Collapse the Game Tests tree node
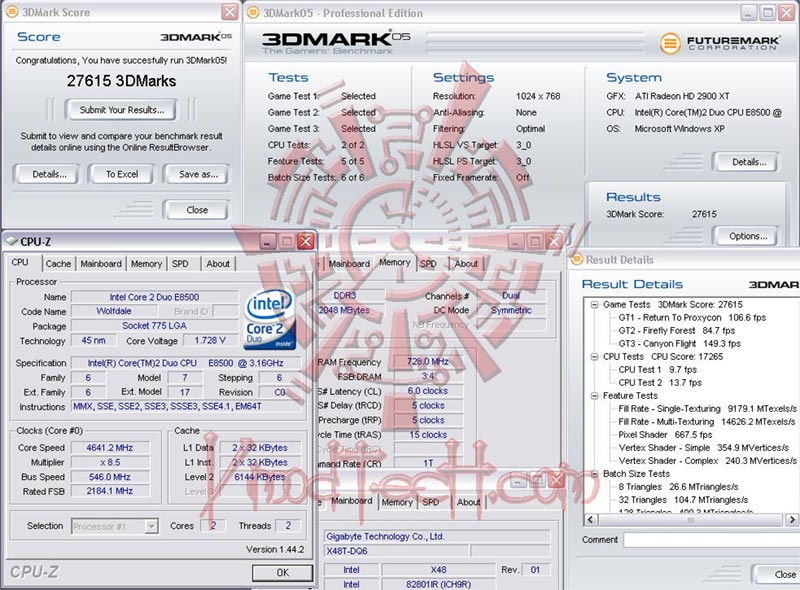The height and width of the screenshot is (590, 800). [594, 305]
